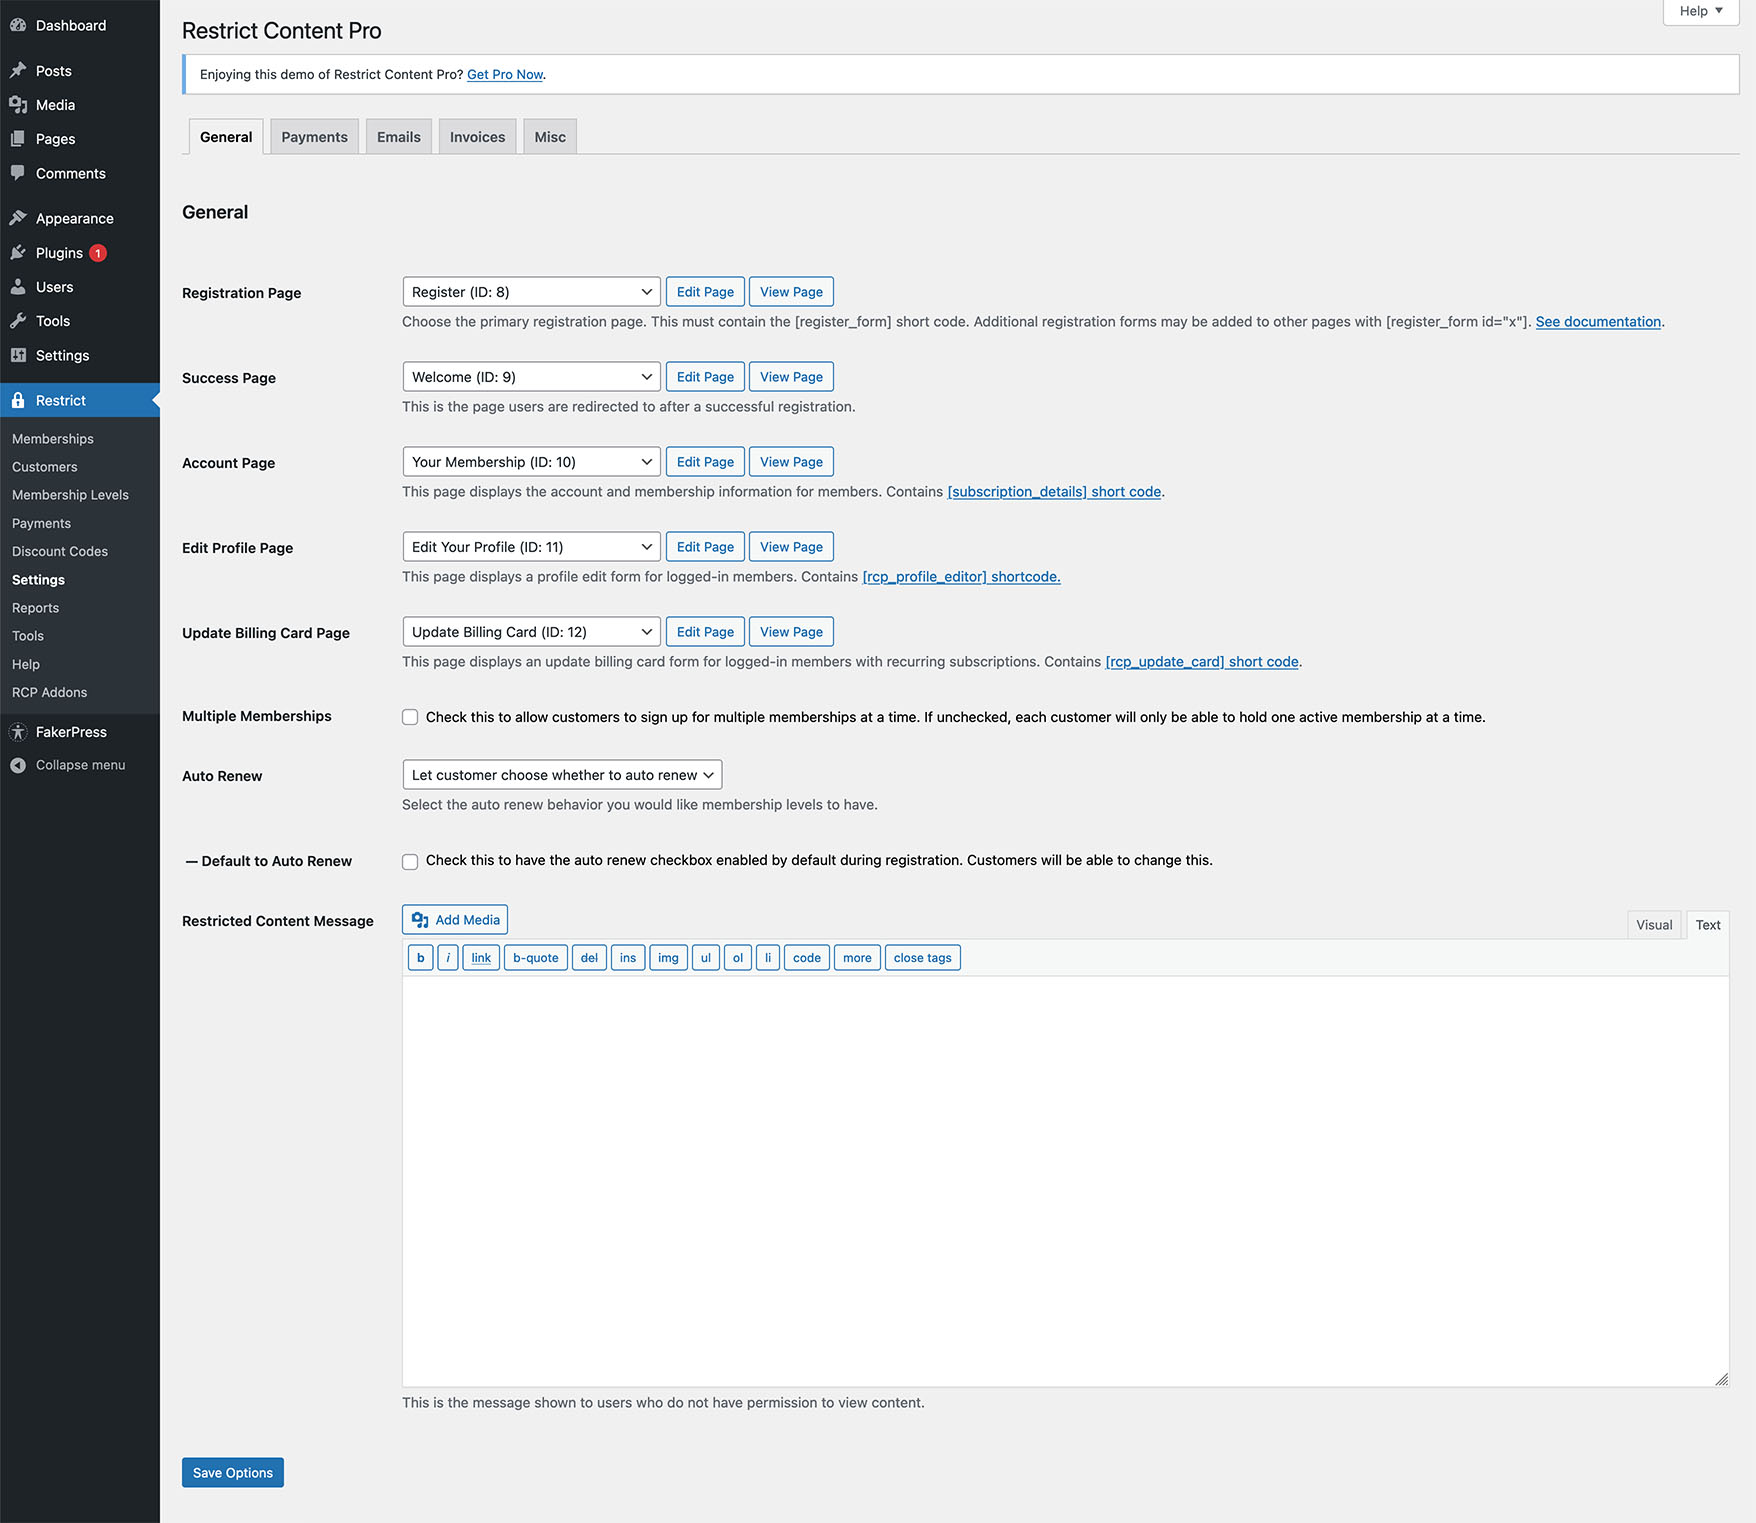Switch to the Payments settings tab
Image resolution: width=1756 pixels, height=1523 pixels.
[314, 137]
